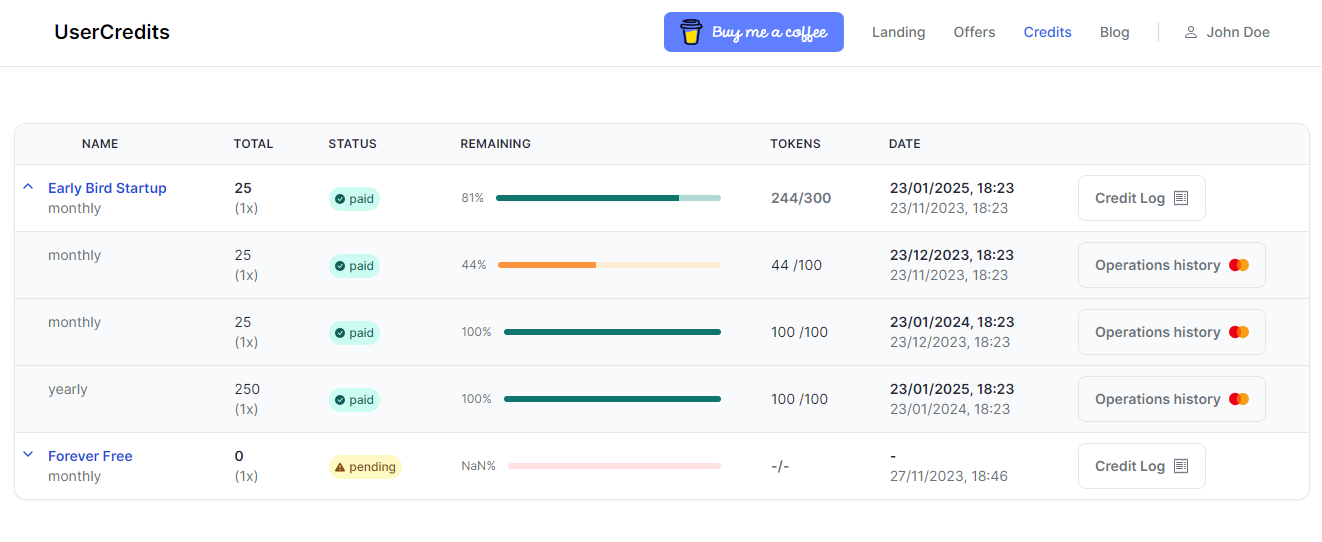This screenshot has width=1322, height=542.
Task: Click the -/- tokens value
Action: (x=780, y=466)
